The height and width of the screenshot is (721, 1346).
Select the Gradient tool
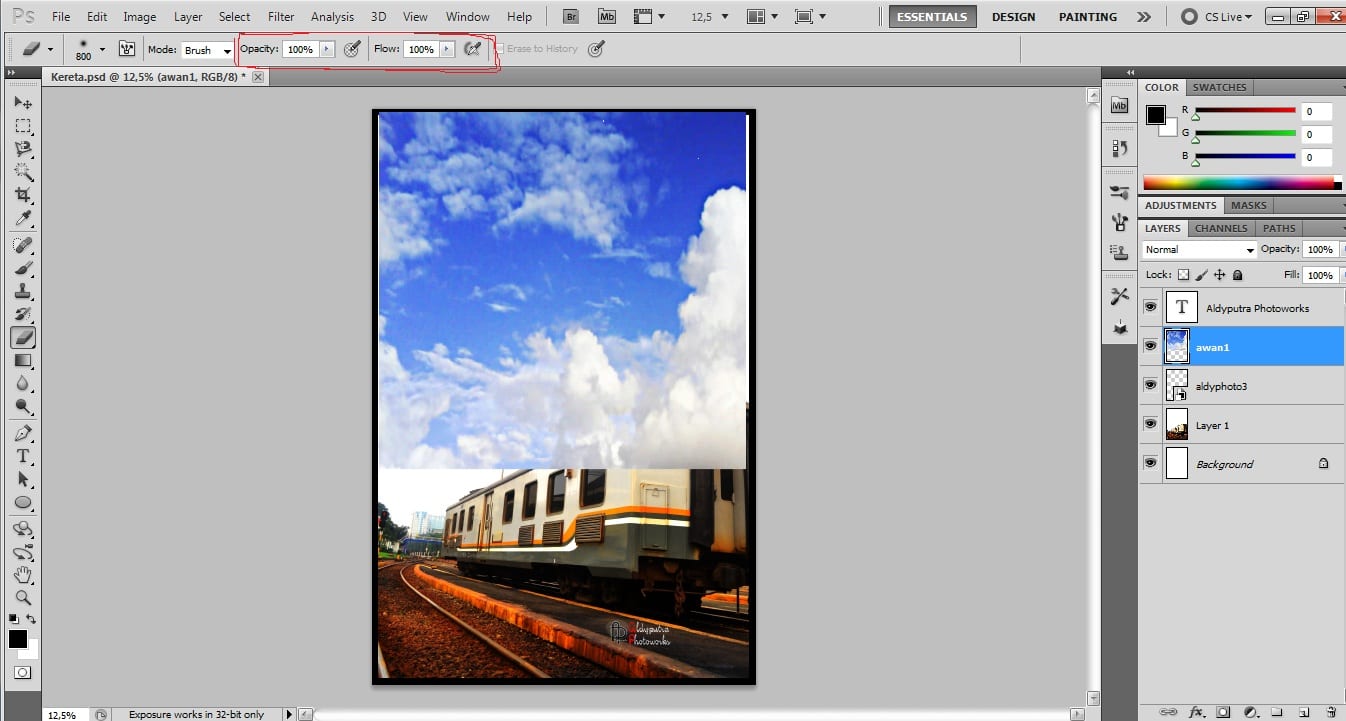click(x=22, y=361)
